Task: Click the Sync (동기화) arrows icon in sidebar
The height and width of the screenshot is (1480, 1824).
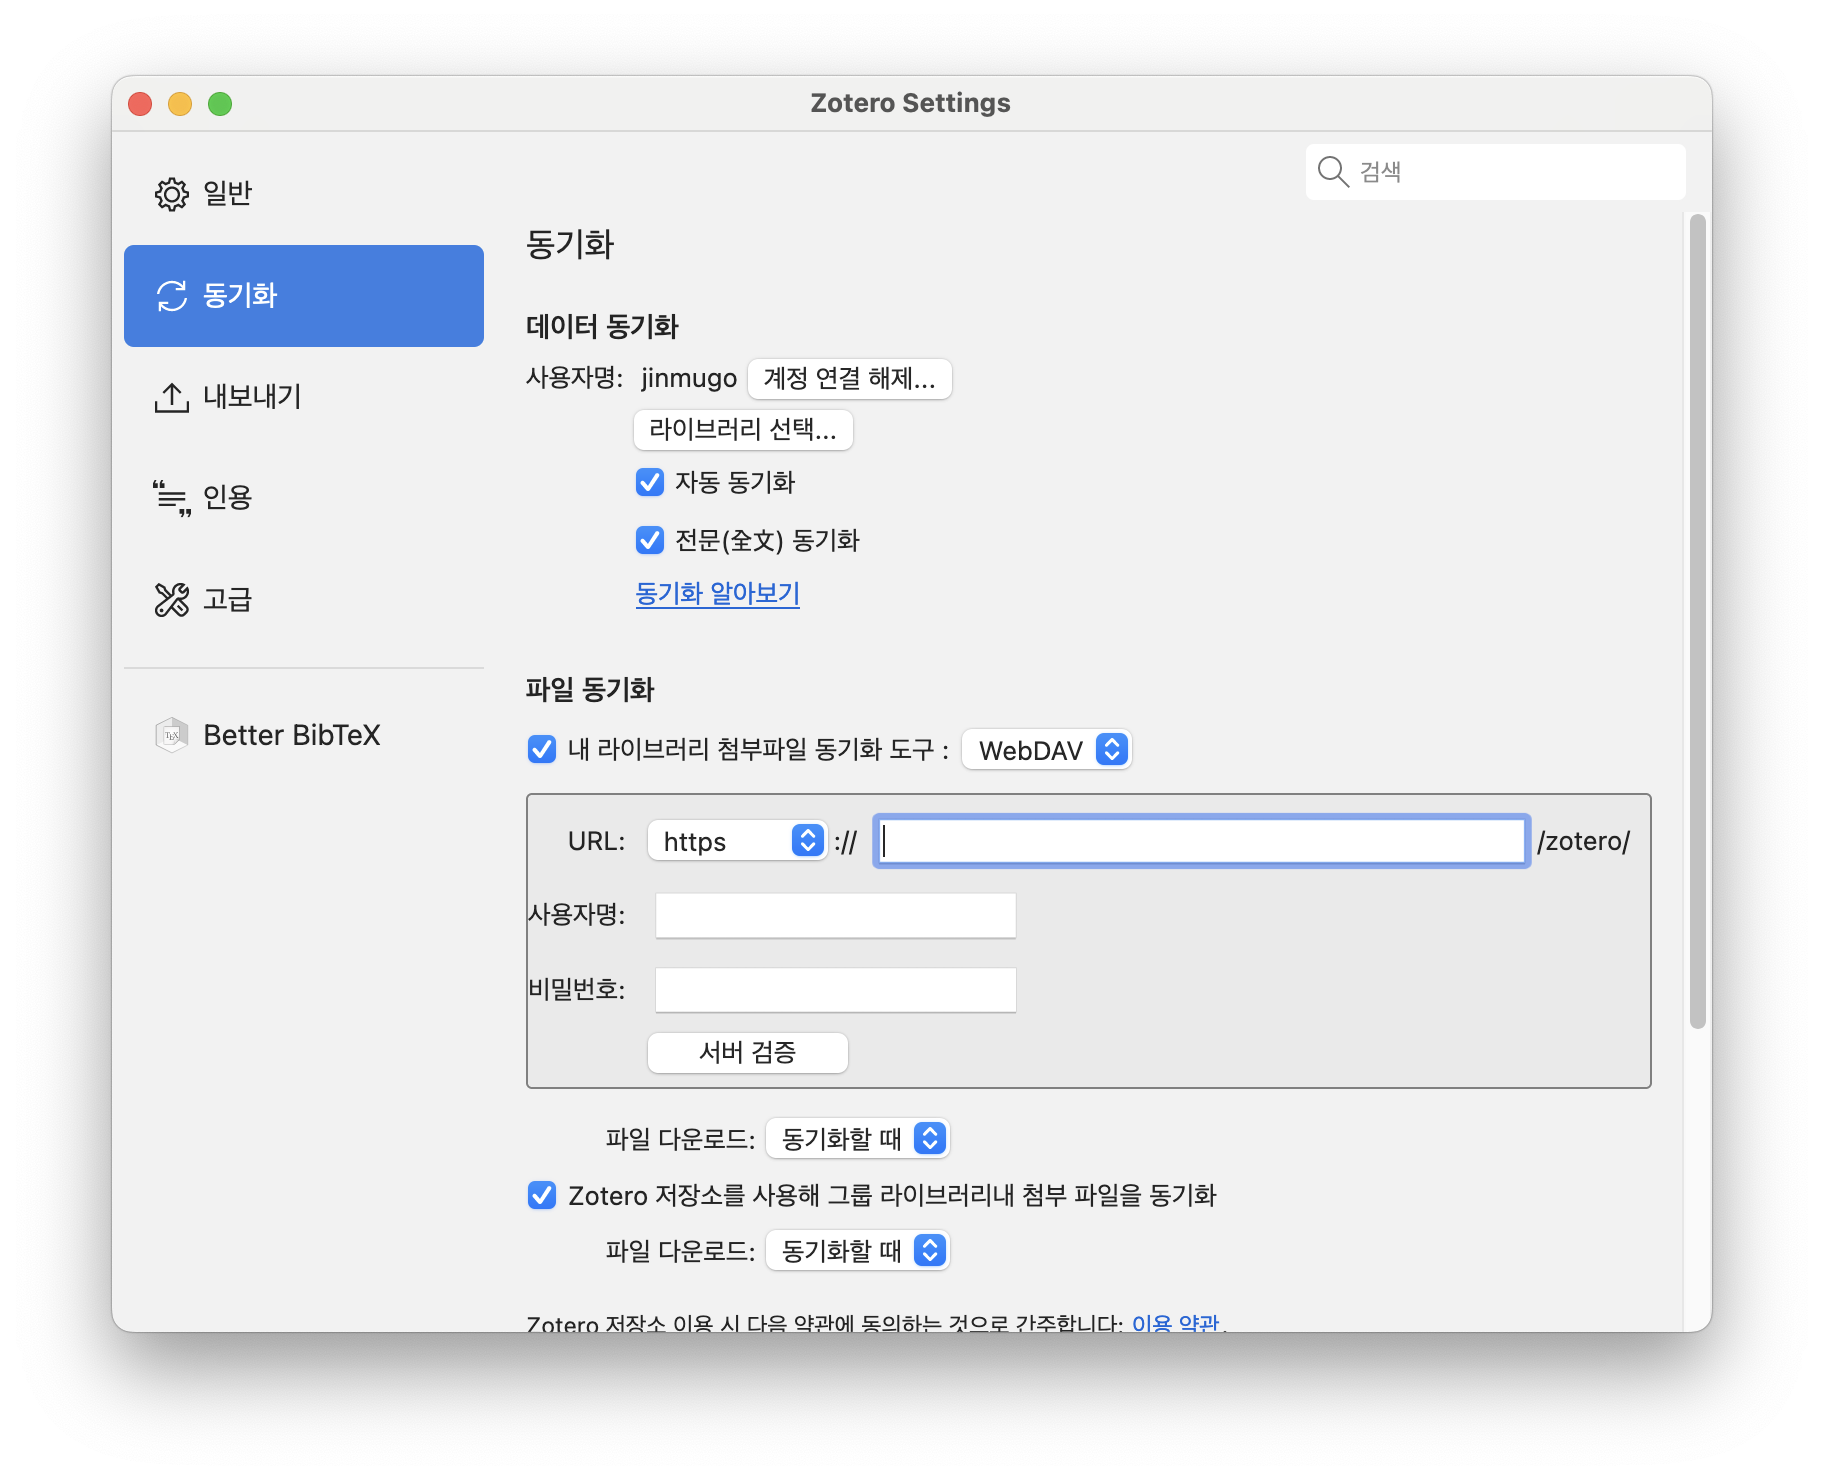Action: 172,296
